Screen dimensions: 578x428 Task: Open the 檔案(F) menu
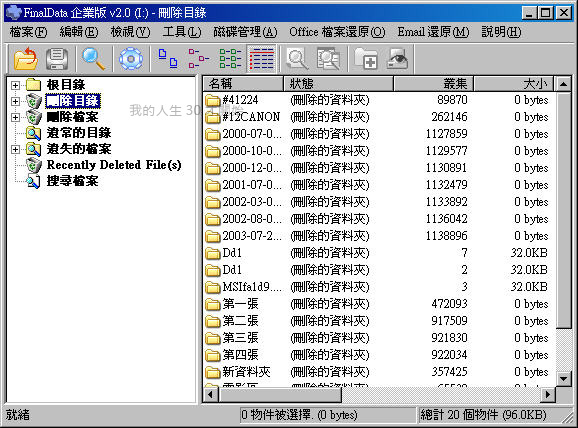[28, 32]
